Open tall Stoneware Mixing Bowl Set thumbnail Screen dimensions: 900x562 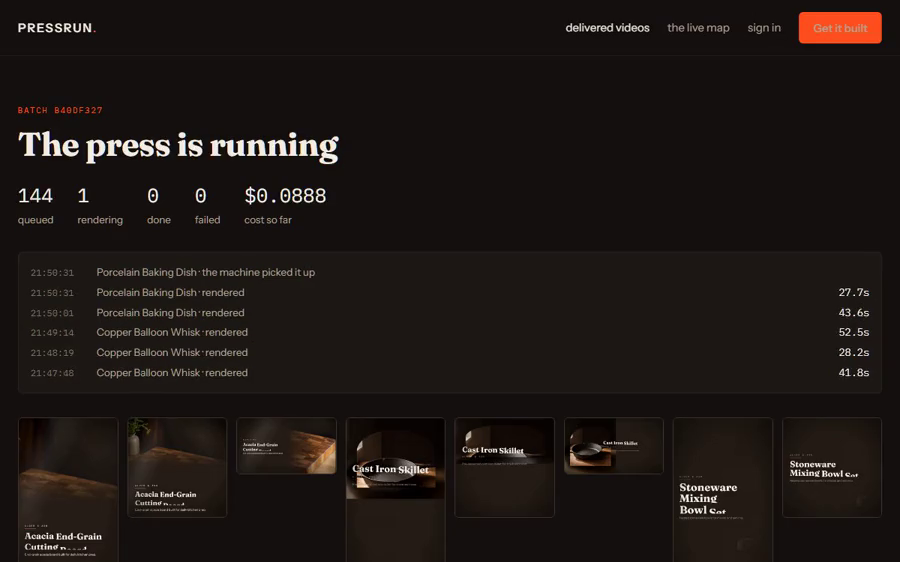723,490
